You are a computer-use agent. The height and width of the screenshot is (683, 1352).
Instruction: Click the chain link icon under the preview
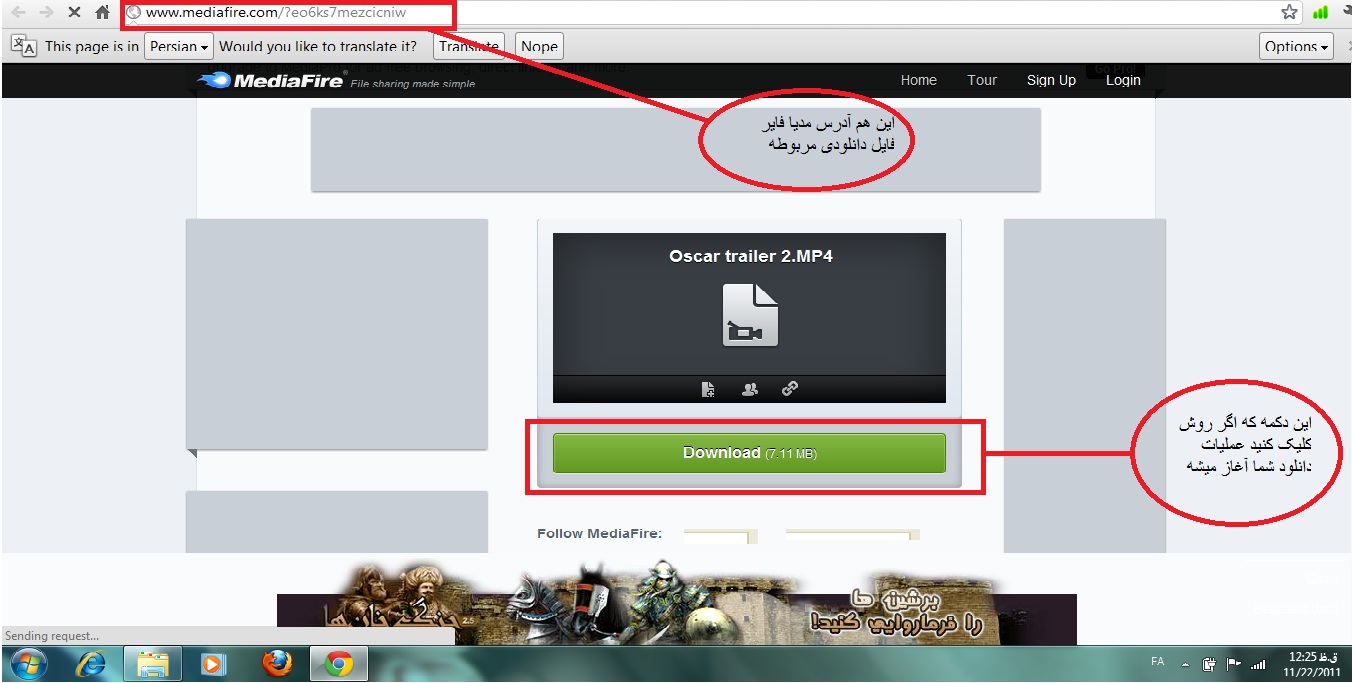(x=790, y=389)
